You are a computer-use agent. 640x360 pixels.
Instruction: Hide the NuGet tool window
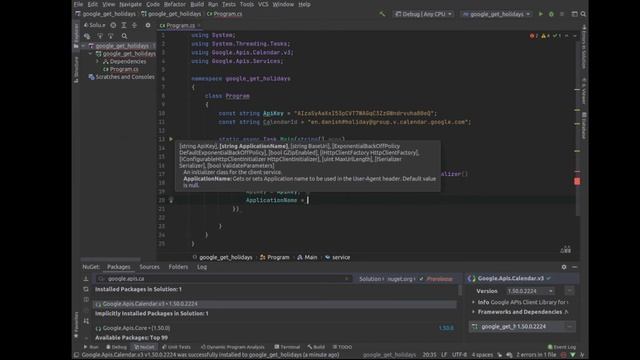(575, 267)
